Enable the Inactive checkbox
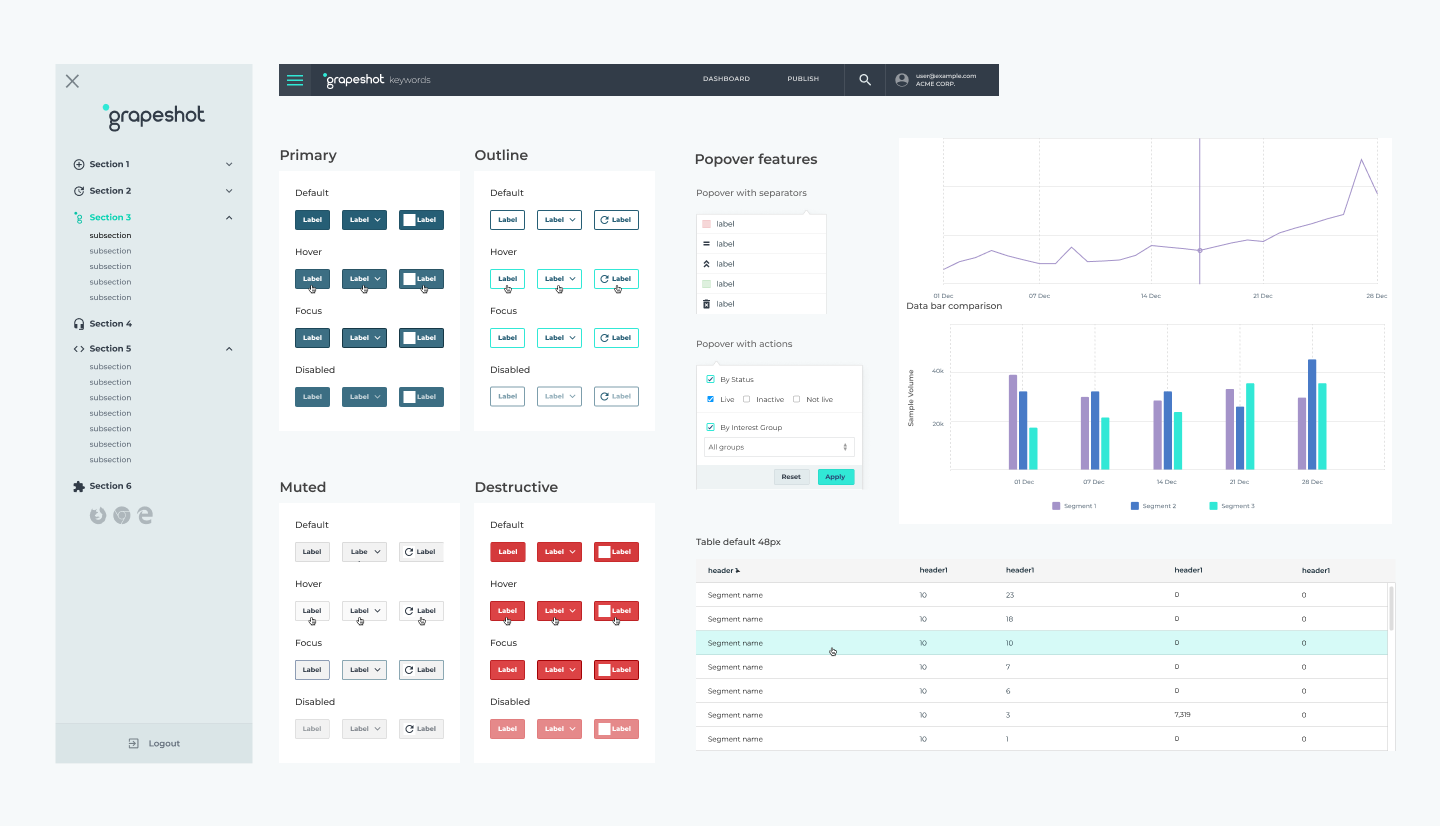 click(x=745, y=399)
